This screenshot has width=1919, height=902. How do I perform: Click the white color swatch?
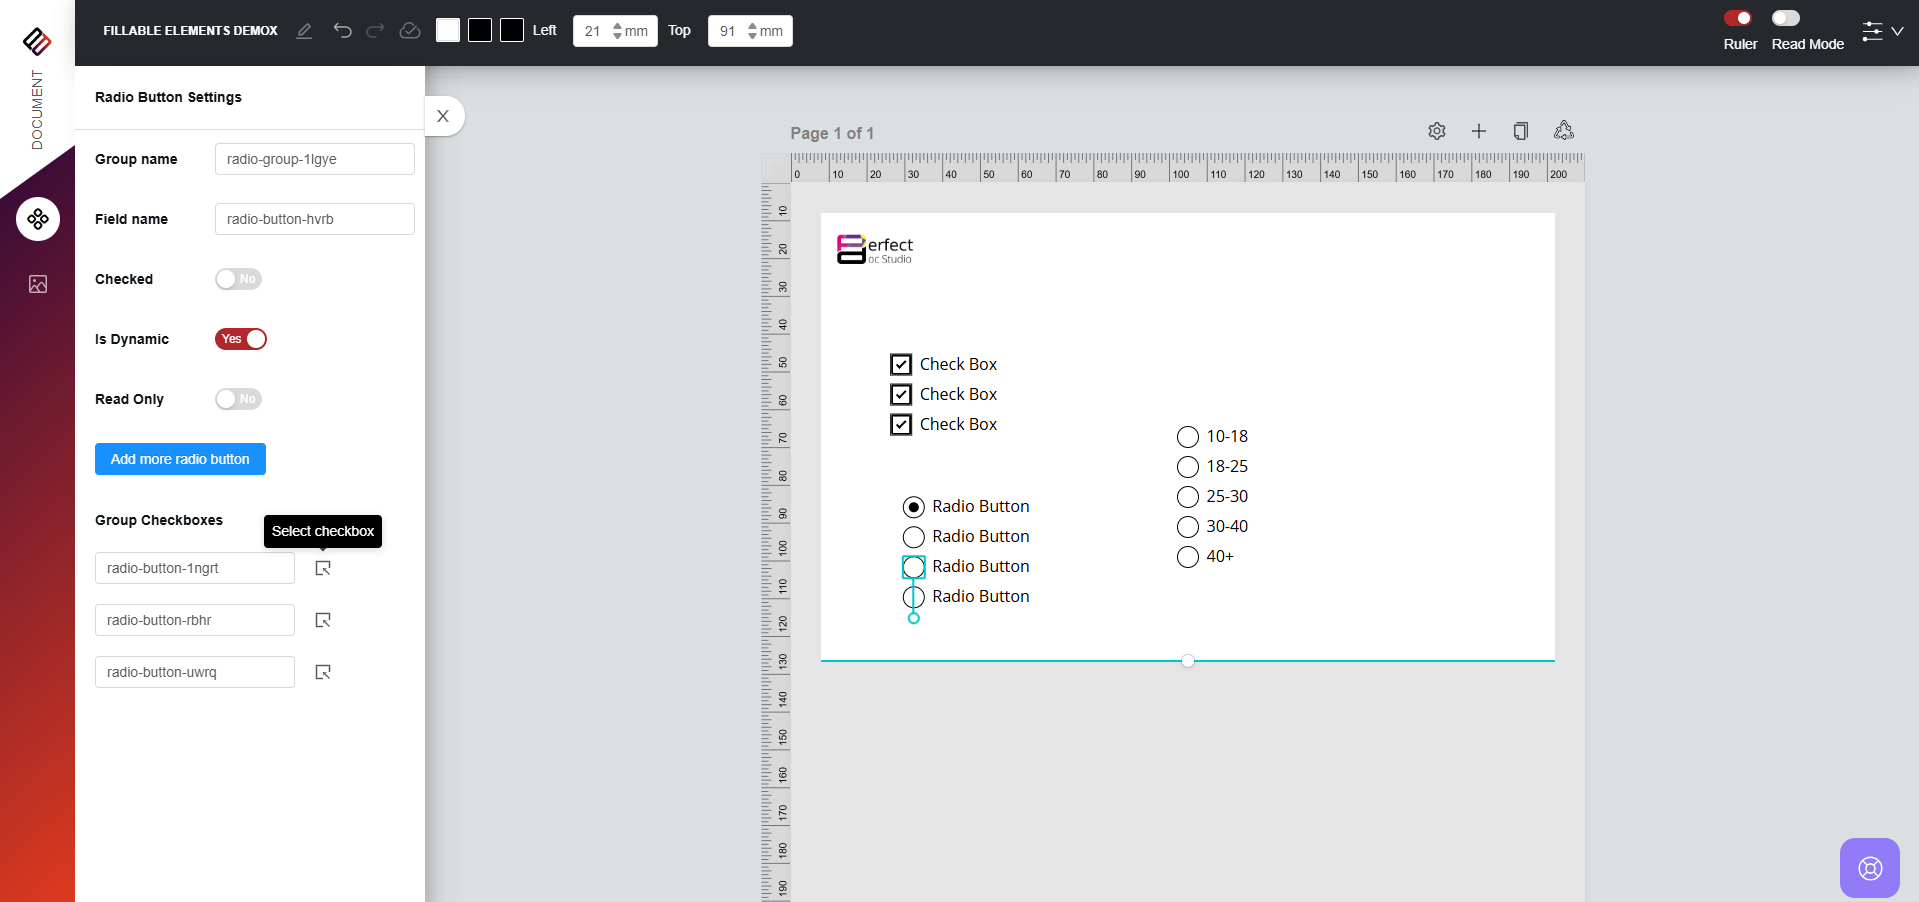coord(448,30)
